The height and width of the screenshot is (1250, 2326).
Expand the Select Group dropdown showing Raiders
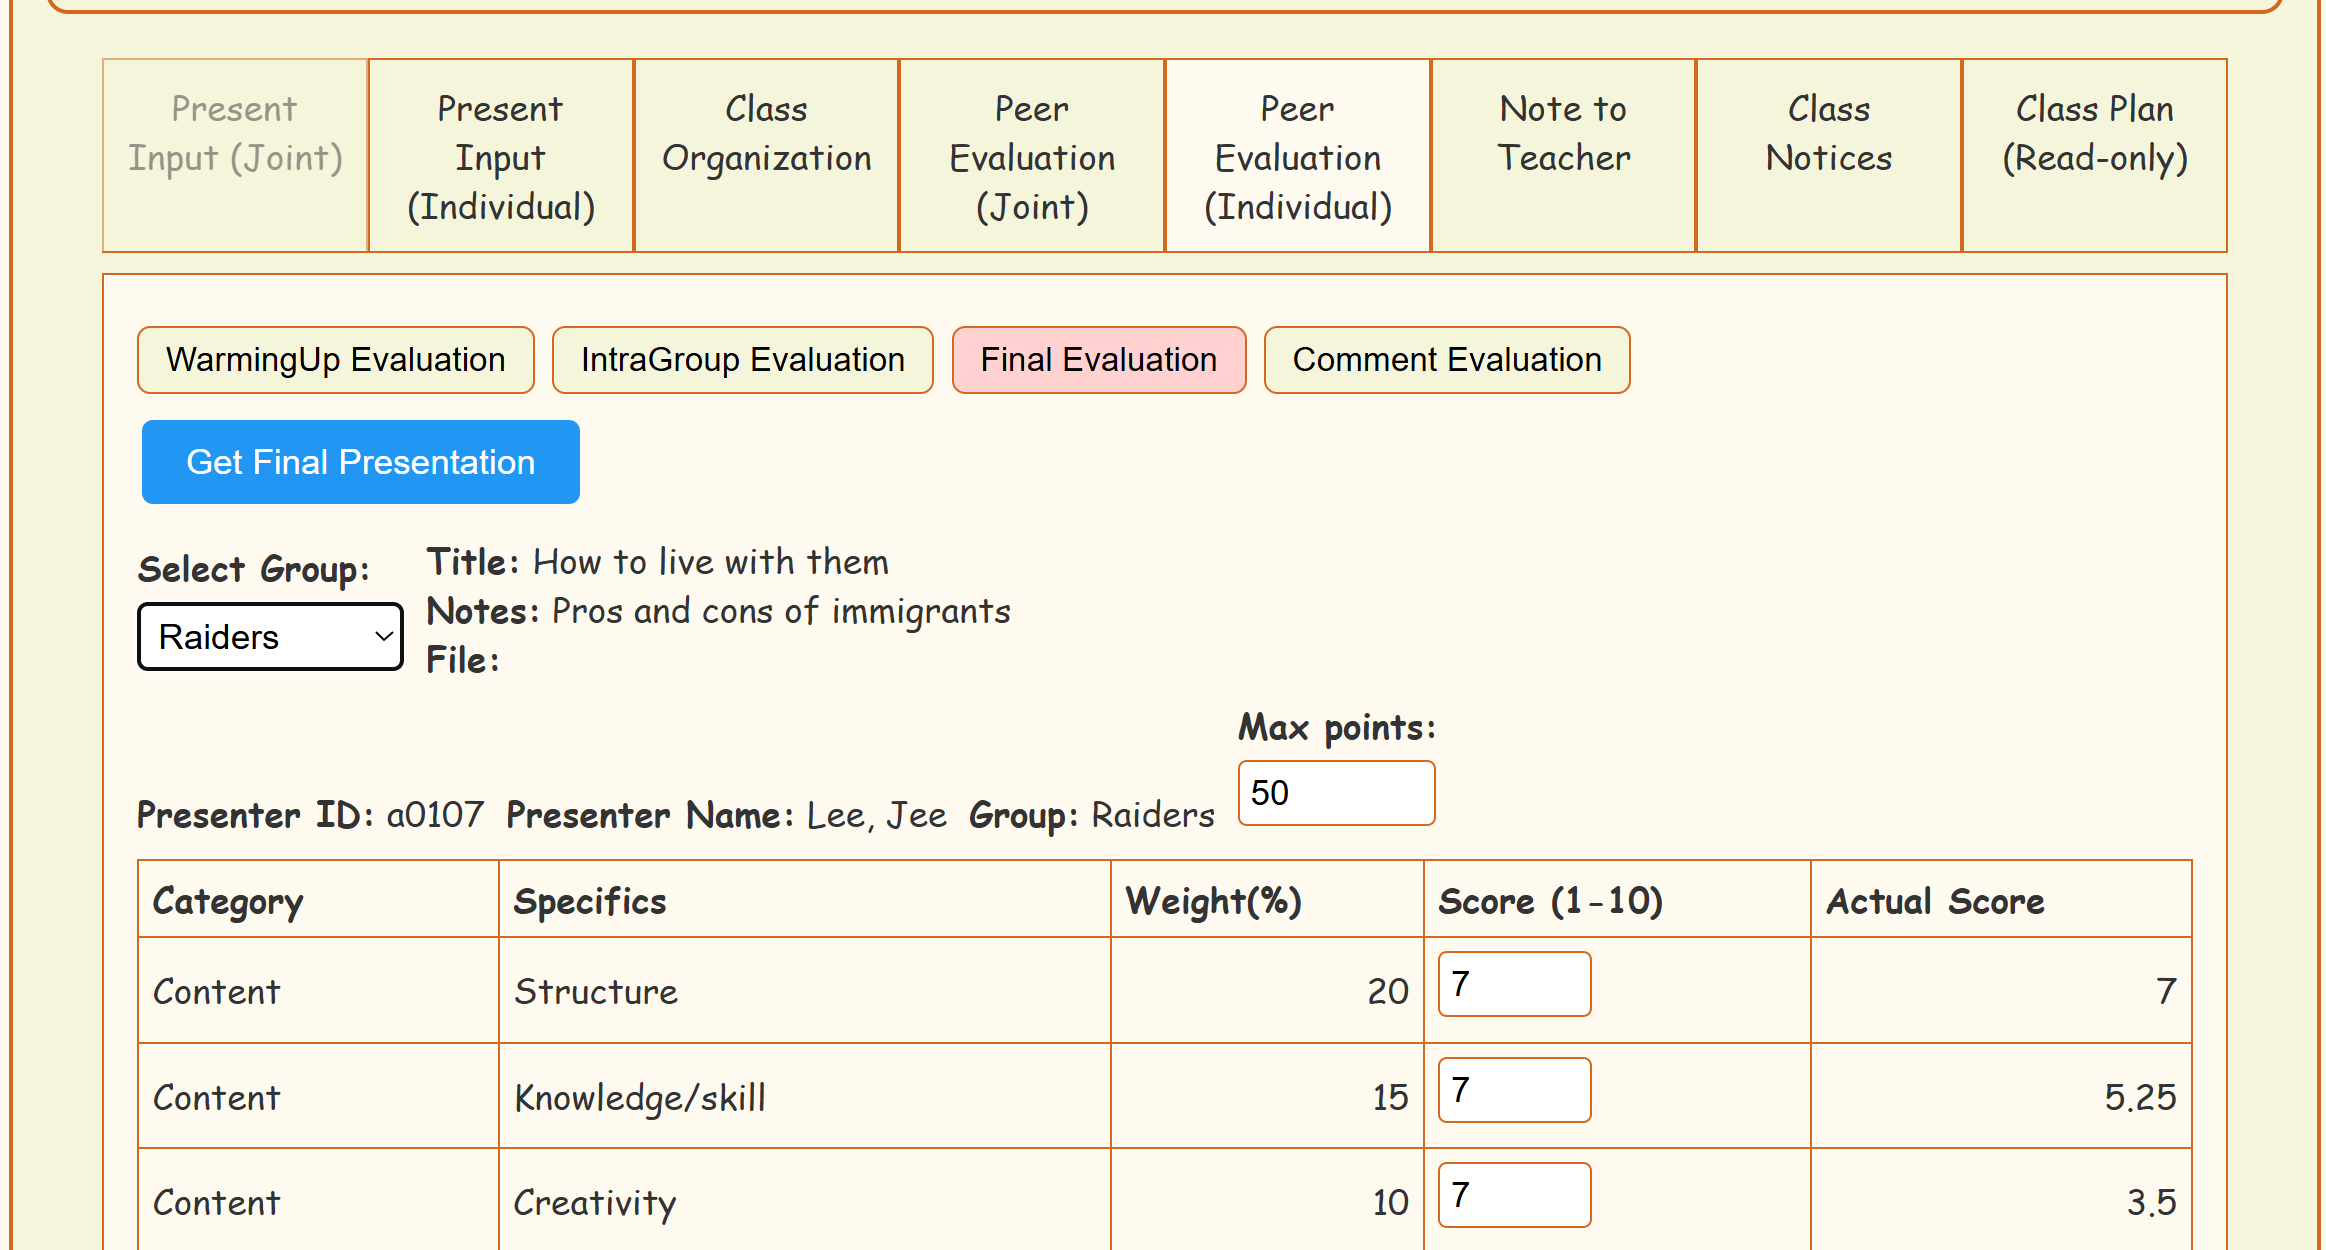pyautogui.click(x=270, y=637)
